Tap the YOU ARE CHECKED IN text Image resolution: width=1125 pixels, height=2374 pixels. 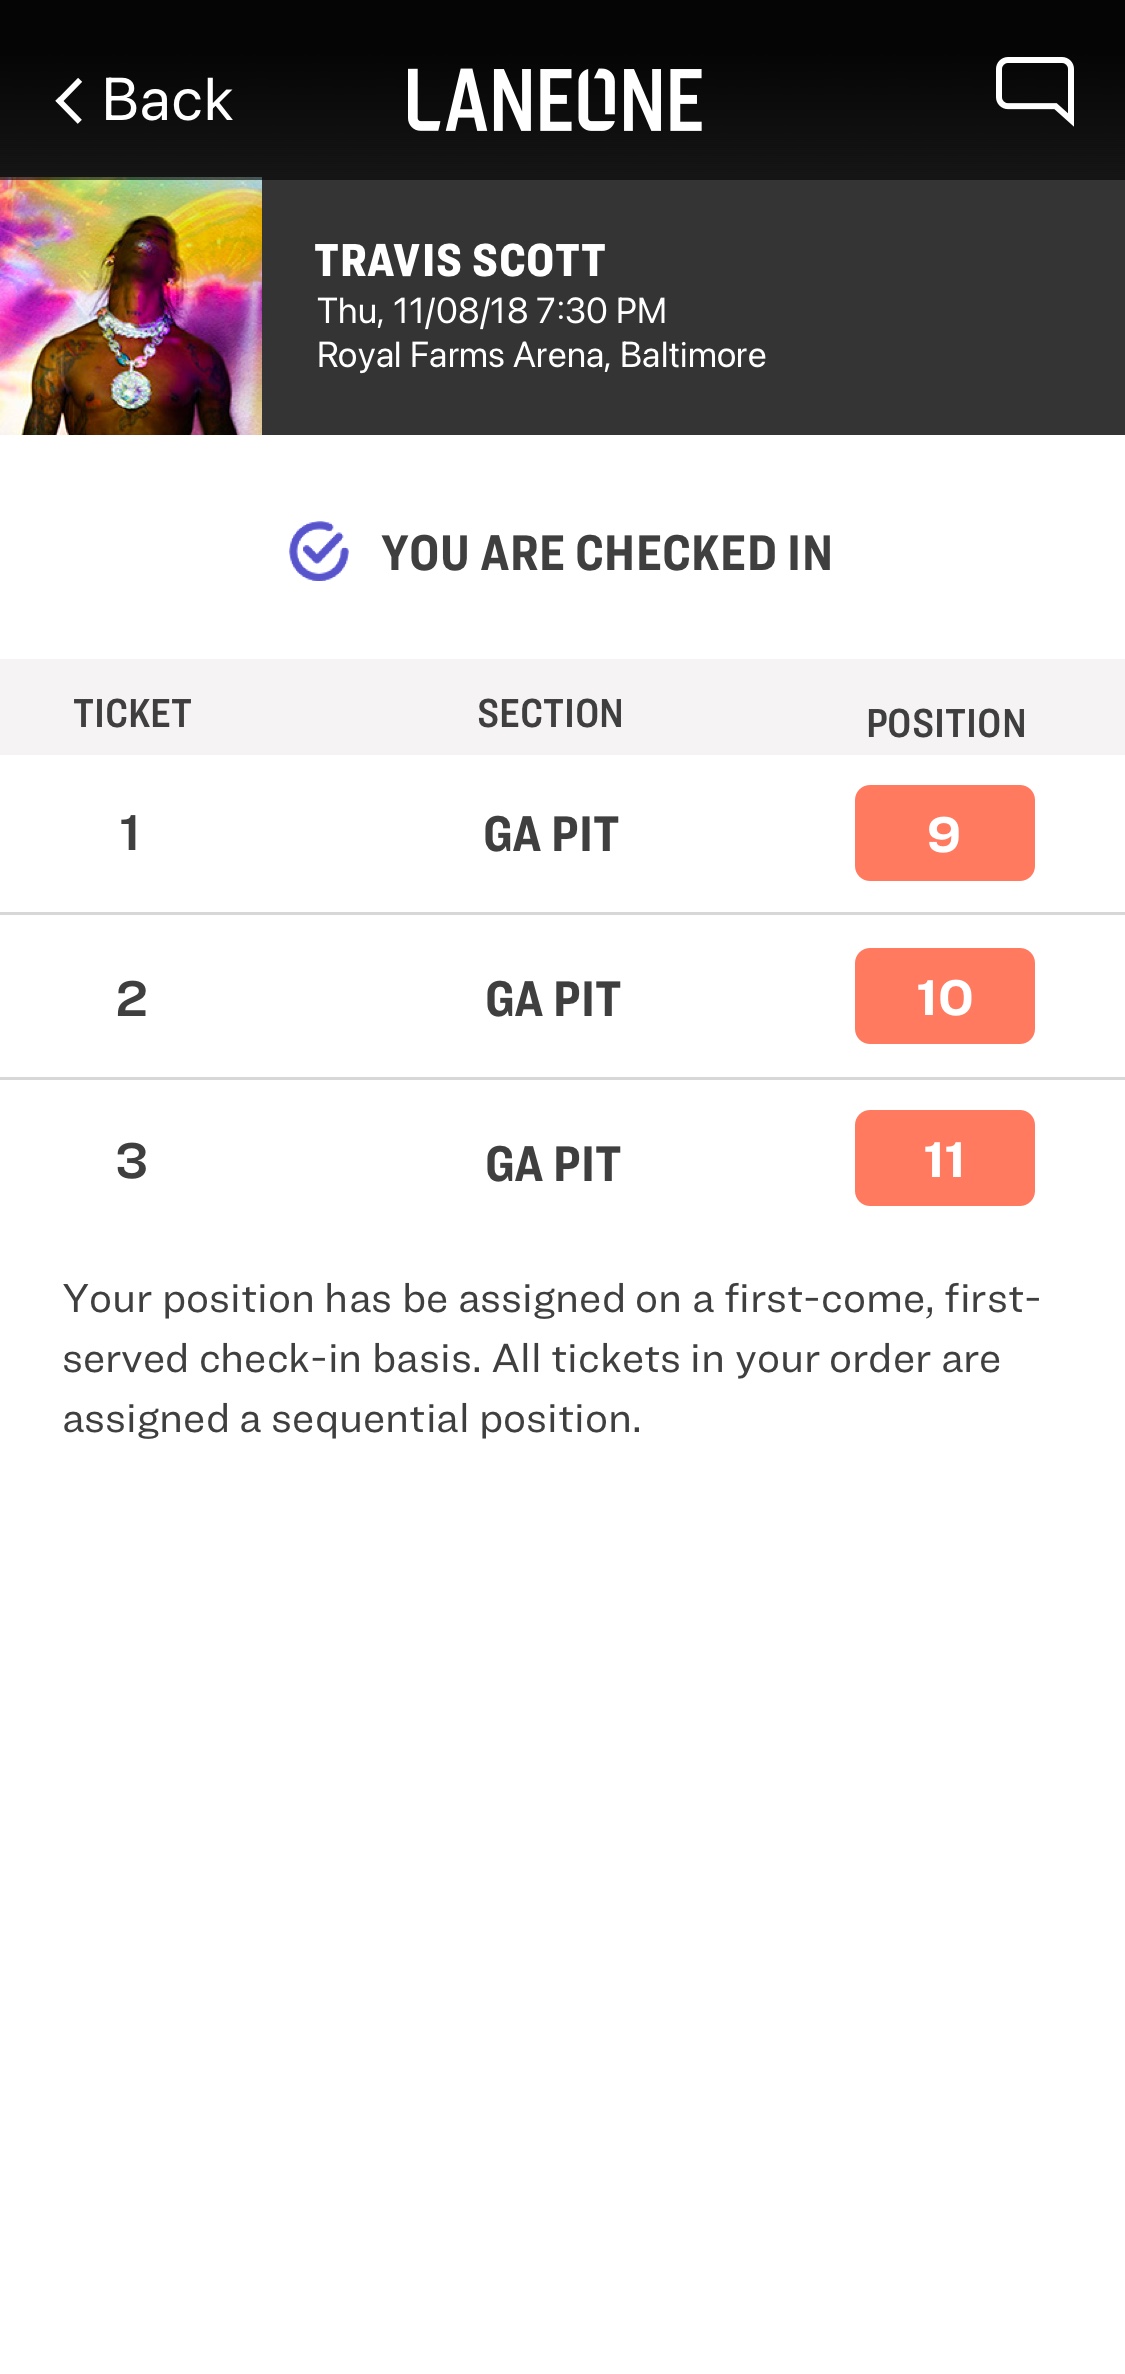pos(606,553)
